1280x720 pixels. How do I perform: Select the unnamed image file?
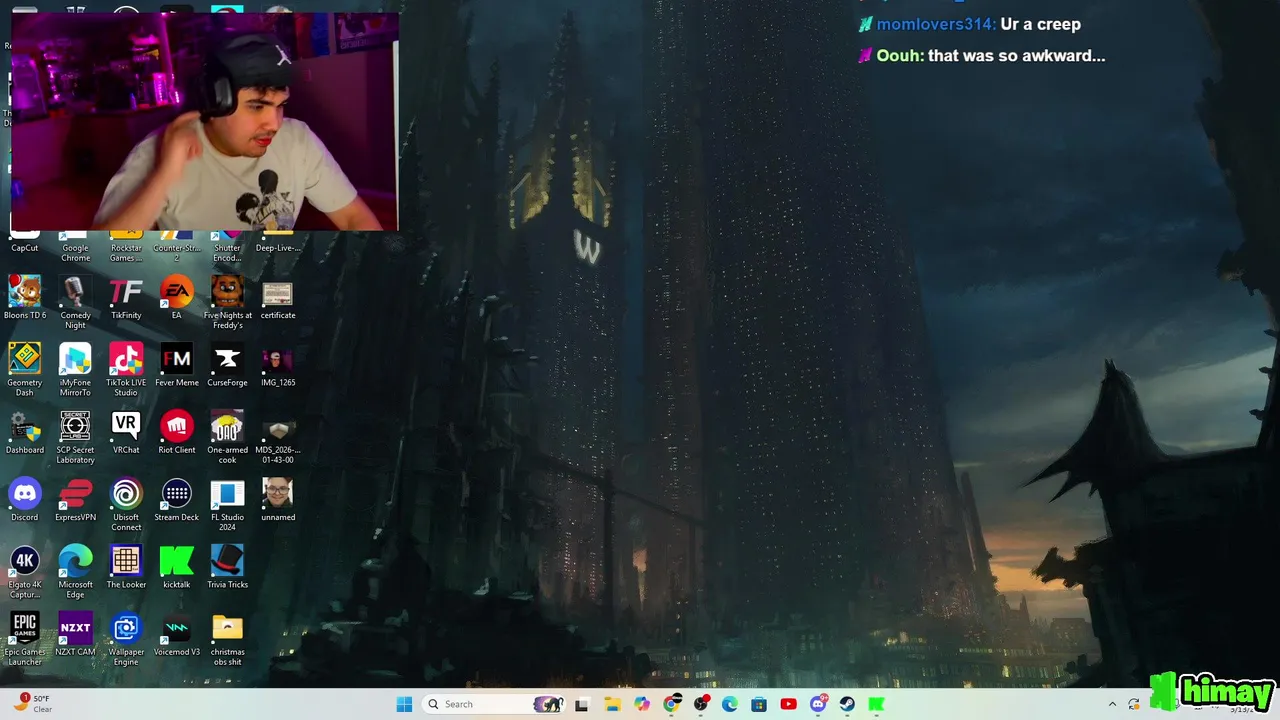(278, 500)
